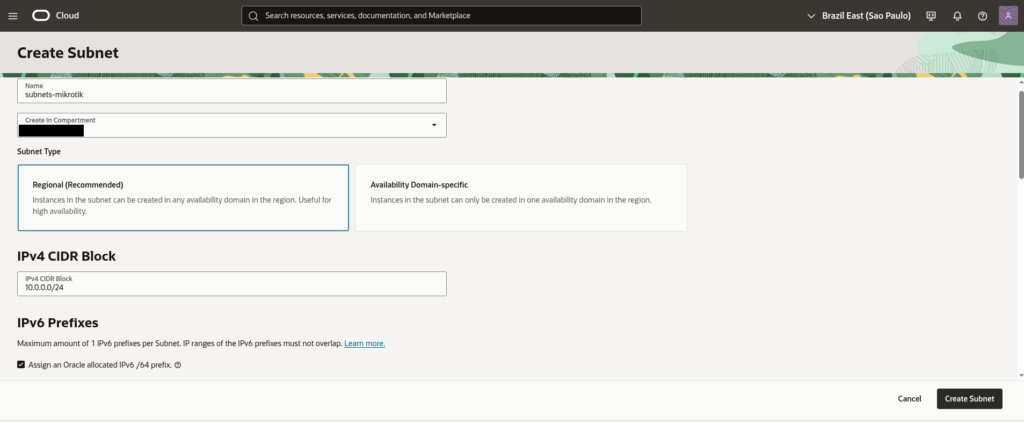Open the Cloud Shell developer tools icon
1024x423 pixels.
931,16
